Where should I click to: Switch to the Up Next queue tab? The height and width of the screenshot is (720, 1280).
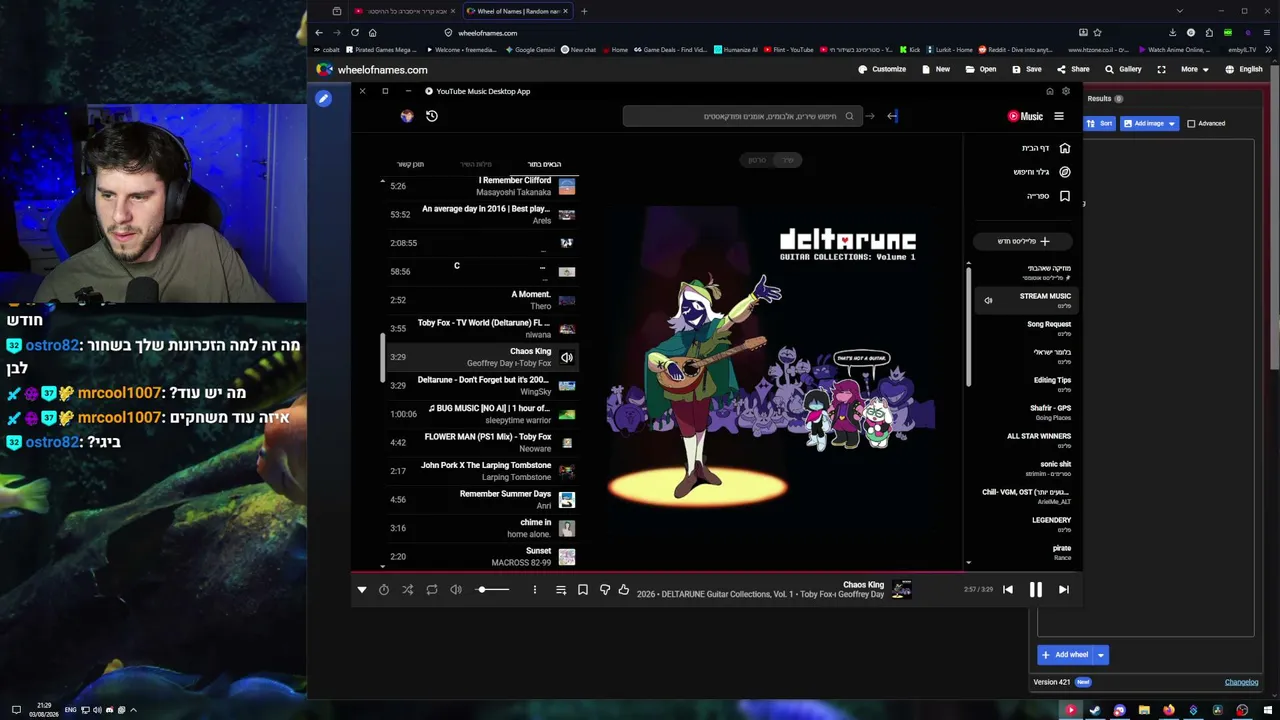click(x=544, y=164)
